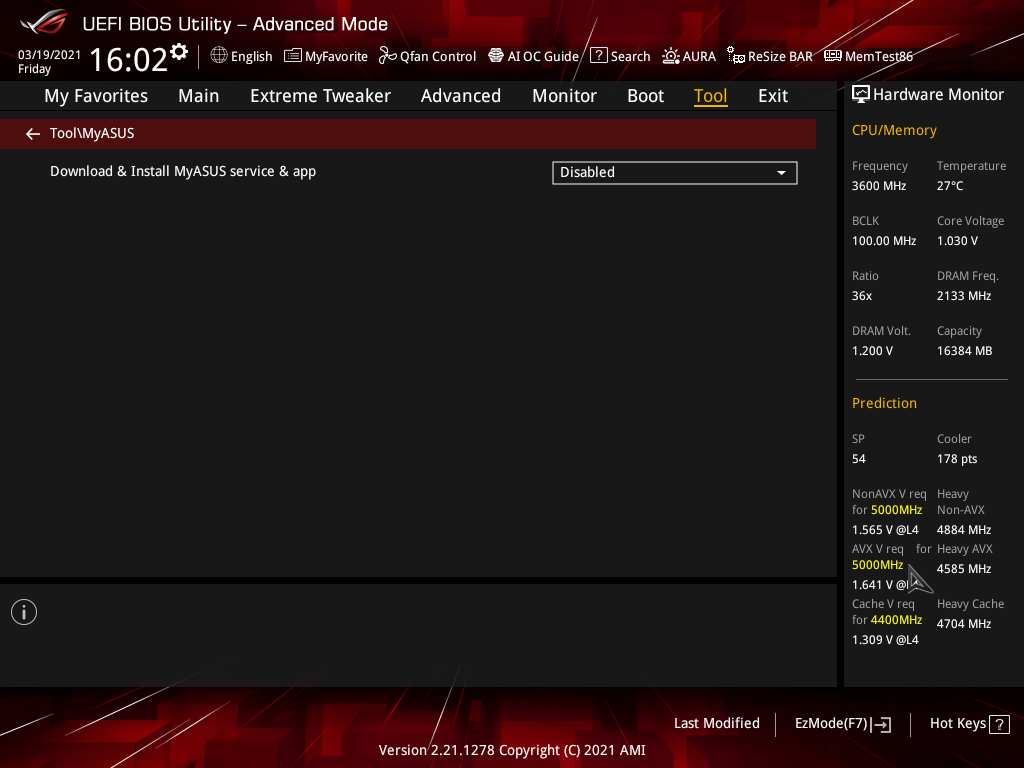Screen dimensions: 1024x768
Task: Switch to My Favorites tab
Action: click(96, 96)
